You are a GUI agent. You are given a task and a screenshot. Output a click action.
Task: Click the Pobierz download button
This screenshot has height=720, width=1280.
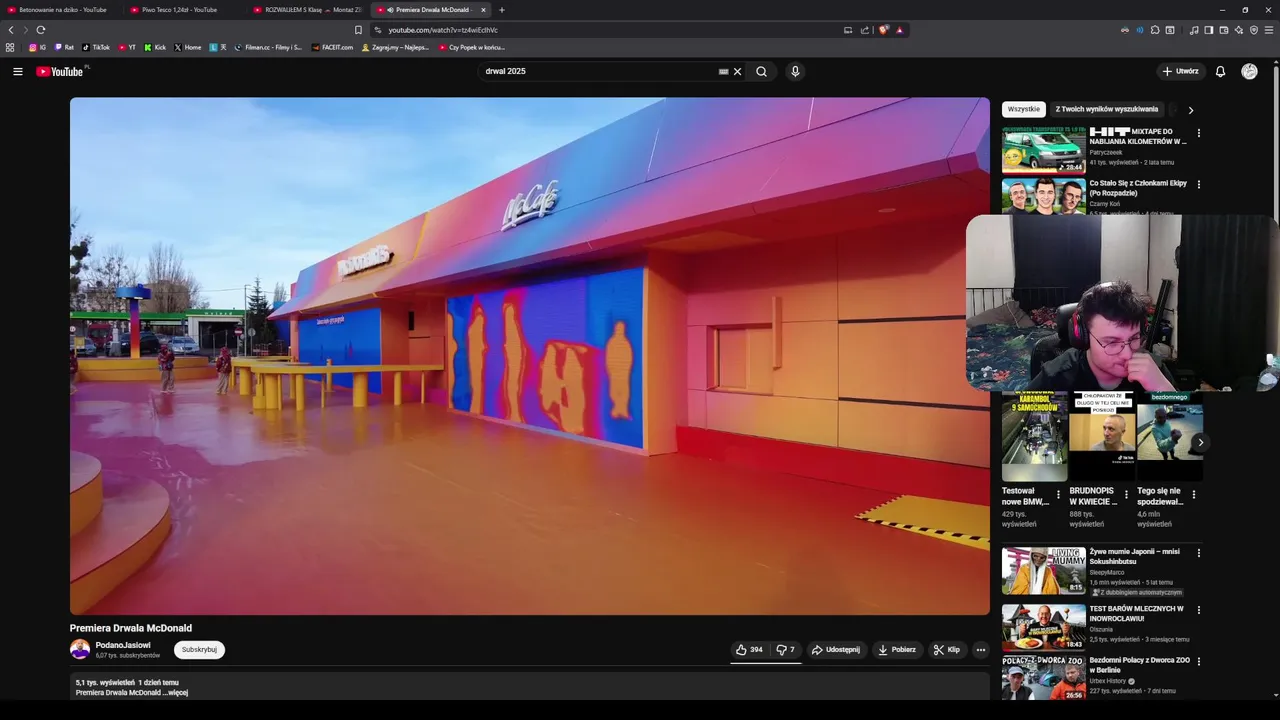(x=897, y=649)
